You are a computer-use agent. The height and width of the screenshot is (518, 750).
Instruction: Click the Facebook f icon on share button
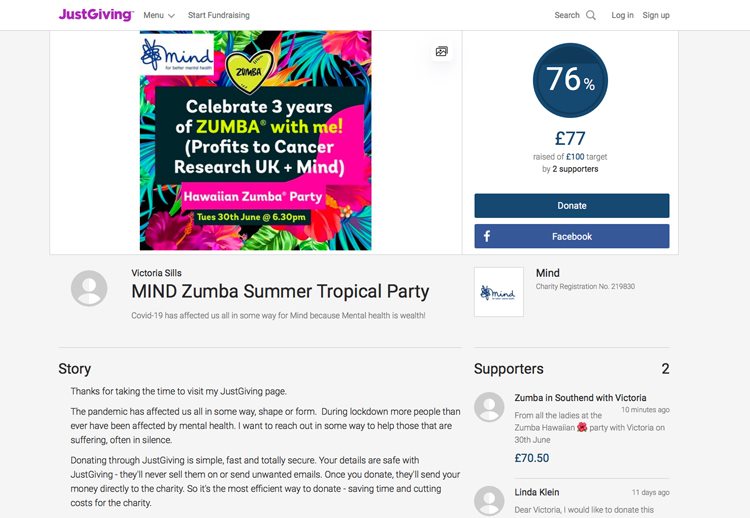[x=486, y=236]
